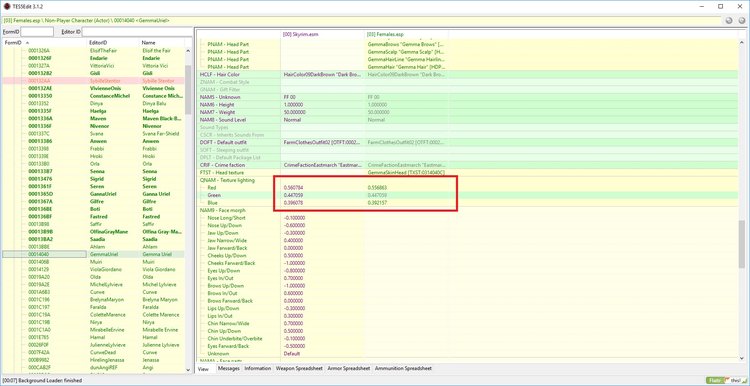Screen dimensions: 750x386
Task: Open the Weapon Spreadsheet tab
Action: (299, 369)
